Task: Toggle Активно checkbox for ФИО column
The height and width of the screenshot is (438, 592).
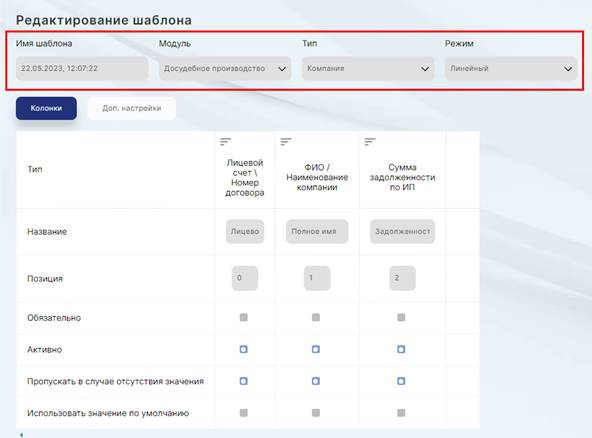Action: pos(316,349)
